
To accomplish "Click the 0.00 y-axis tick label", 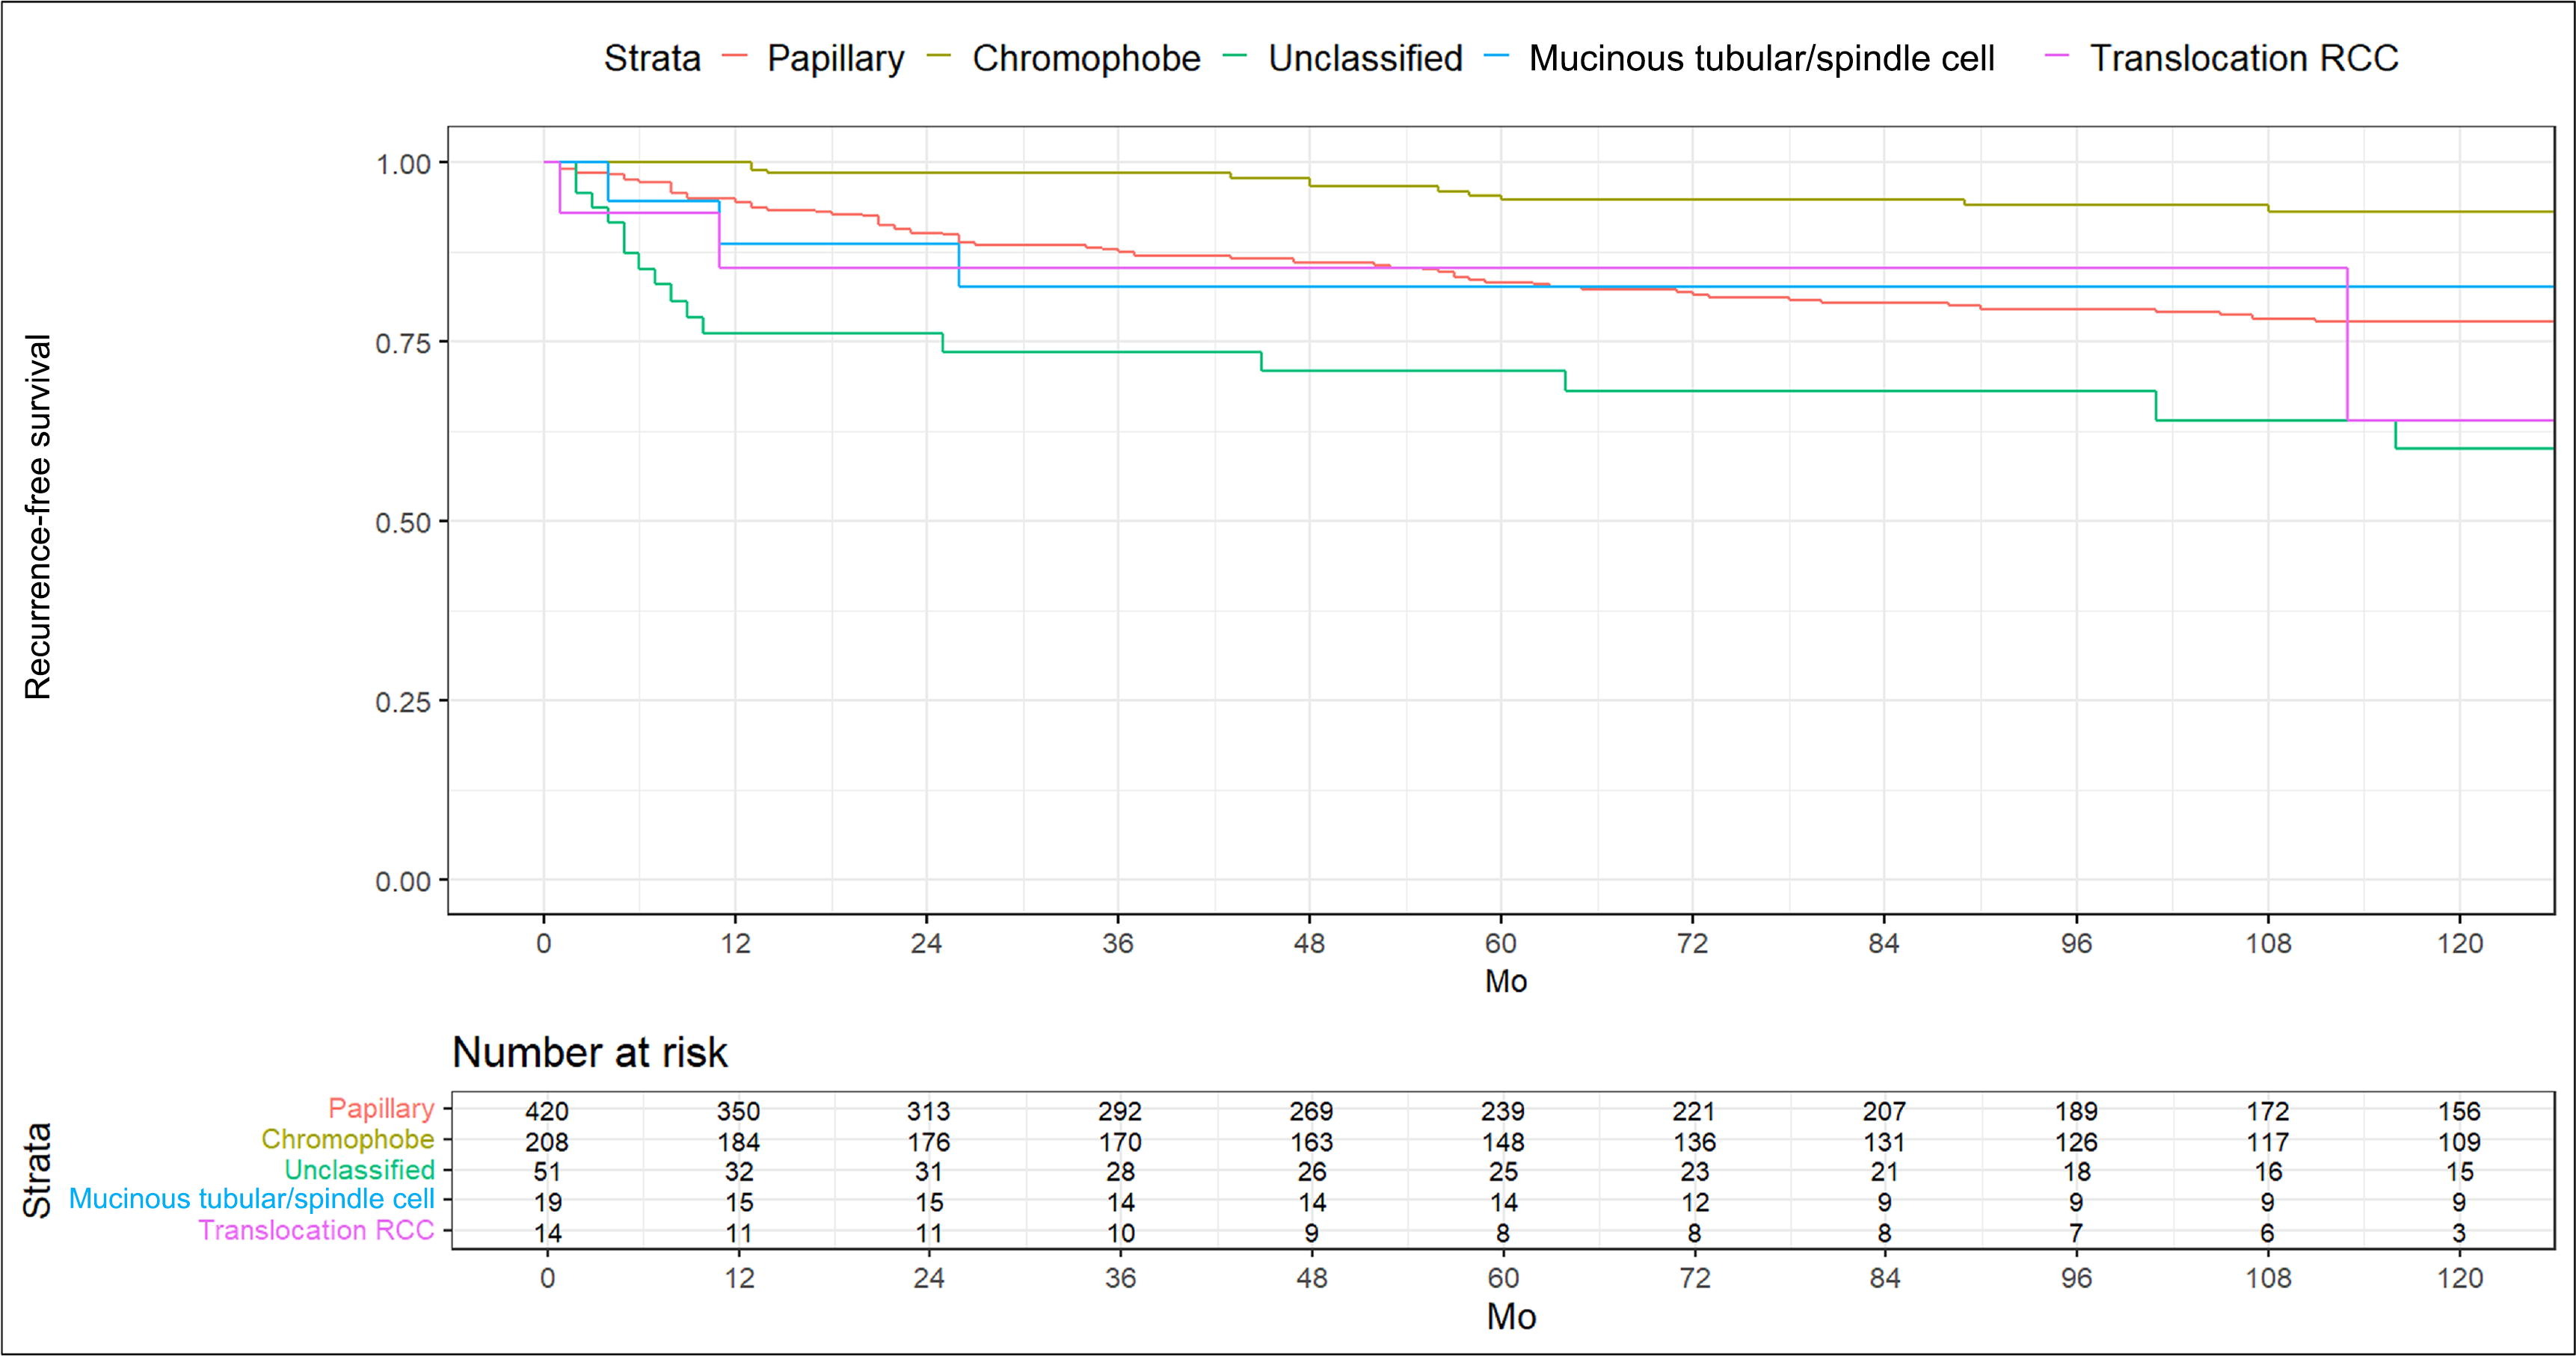I will 403,881.
